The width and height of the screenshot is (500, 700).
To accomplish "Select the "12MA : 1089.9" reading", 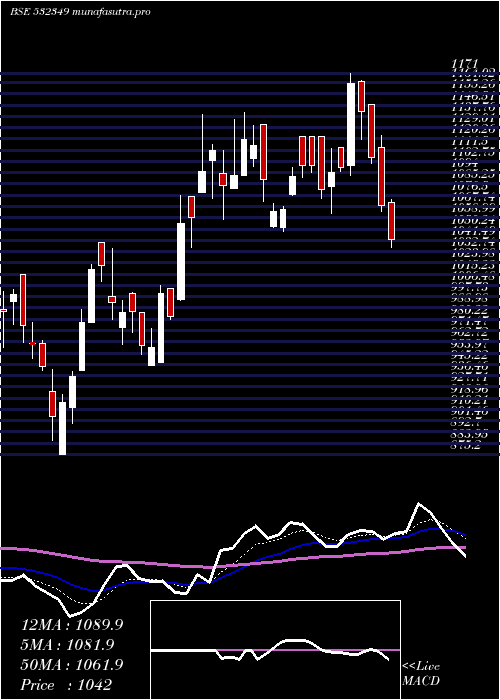I will point(72,625).
